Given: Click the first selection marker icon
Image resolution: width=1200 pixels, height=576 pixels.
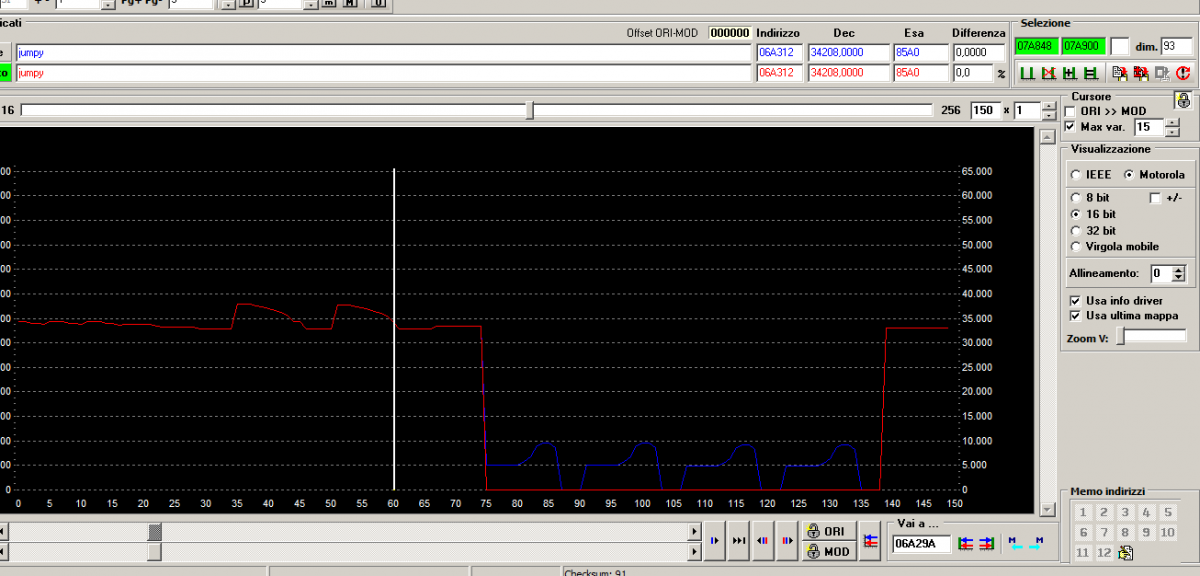Looking at the screenshot, I should (x=1026, y=73).
